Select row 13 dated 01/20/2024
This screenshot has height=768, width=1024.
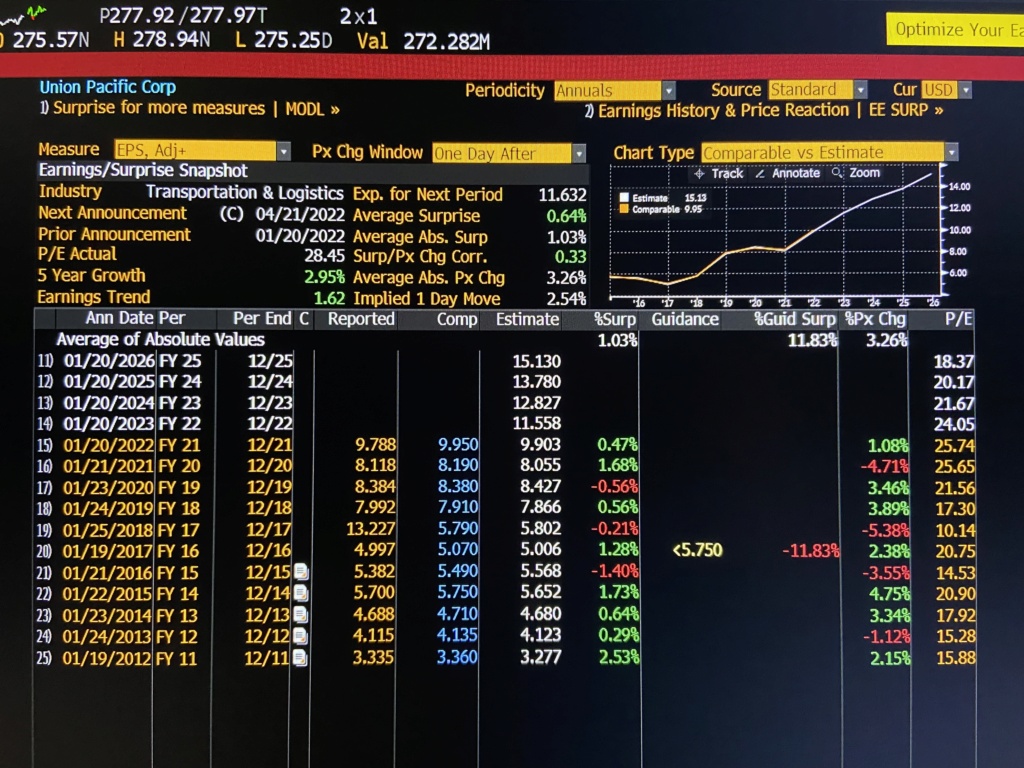tap(505, 403)
